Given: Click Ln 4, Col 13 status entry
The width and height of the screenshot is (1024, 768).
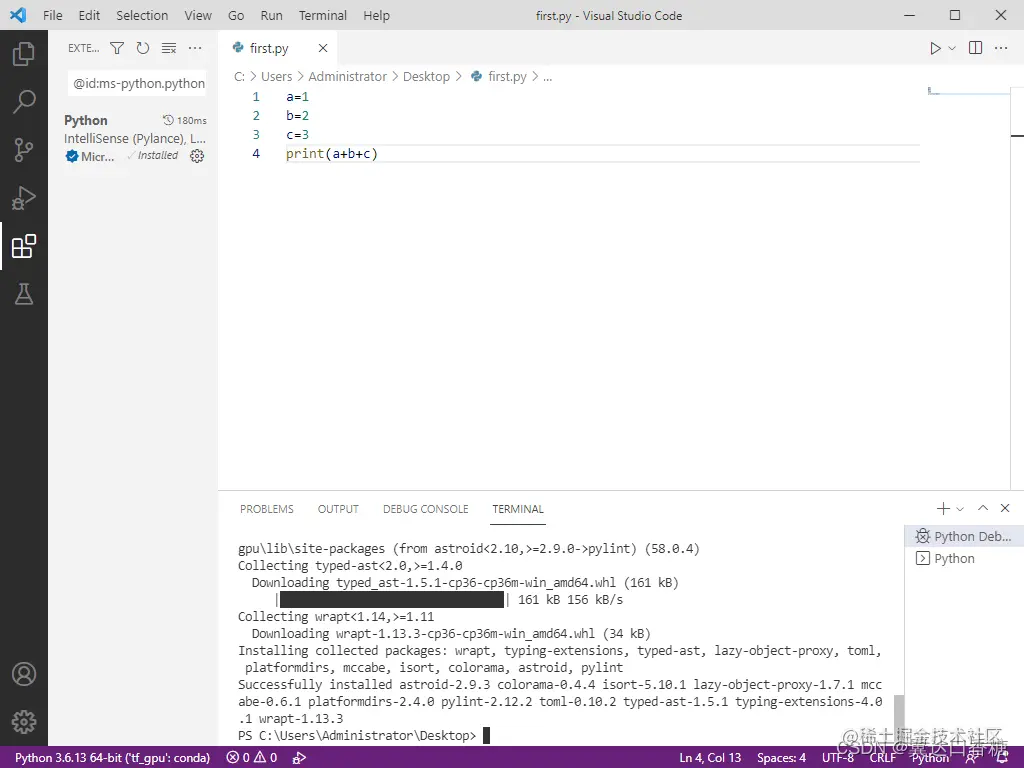Looking at the screenshot, I should pyautogui.click(x=710, y=758).
